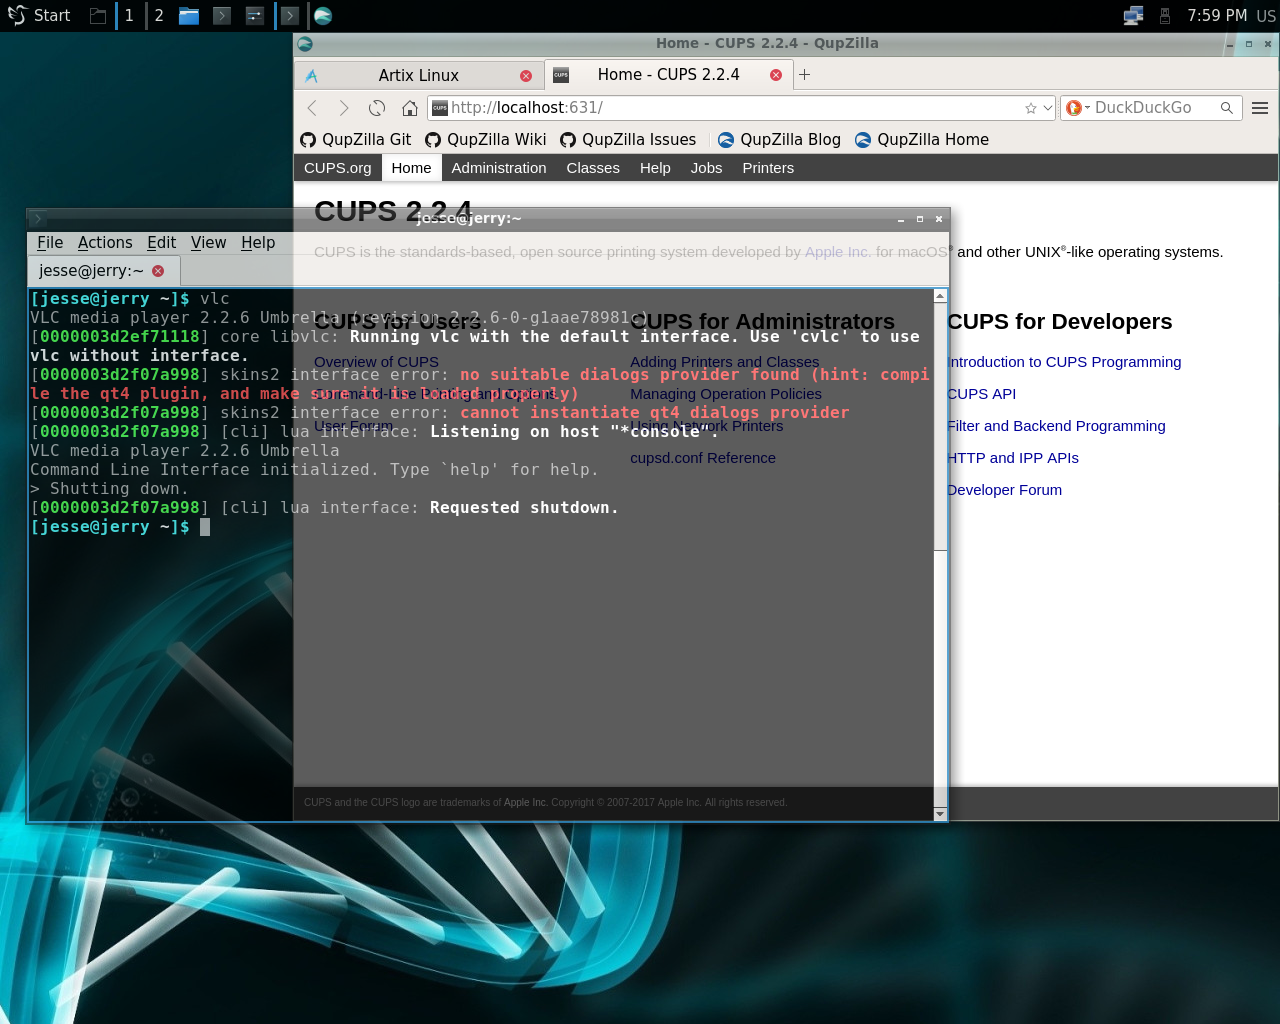This screenshot has height=1024, width=1280.
Task: Switch to virtual desktop 2
Action: point(158,16)
